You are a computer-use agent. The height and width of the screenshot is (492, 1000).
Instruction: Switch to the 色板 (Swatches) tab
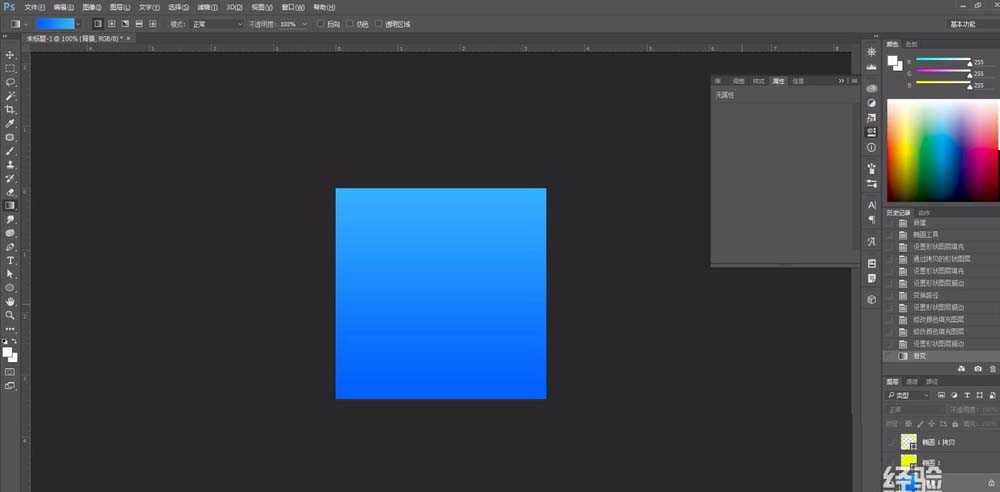pyautogui.click(x=911, y=44)
